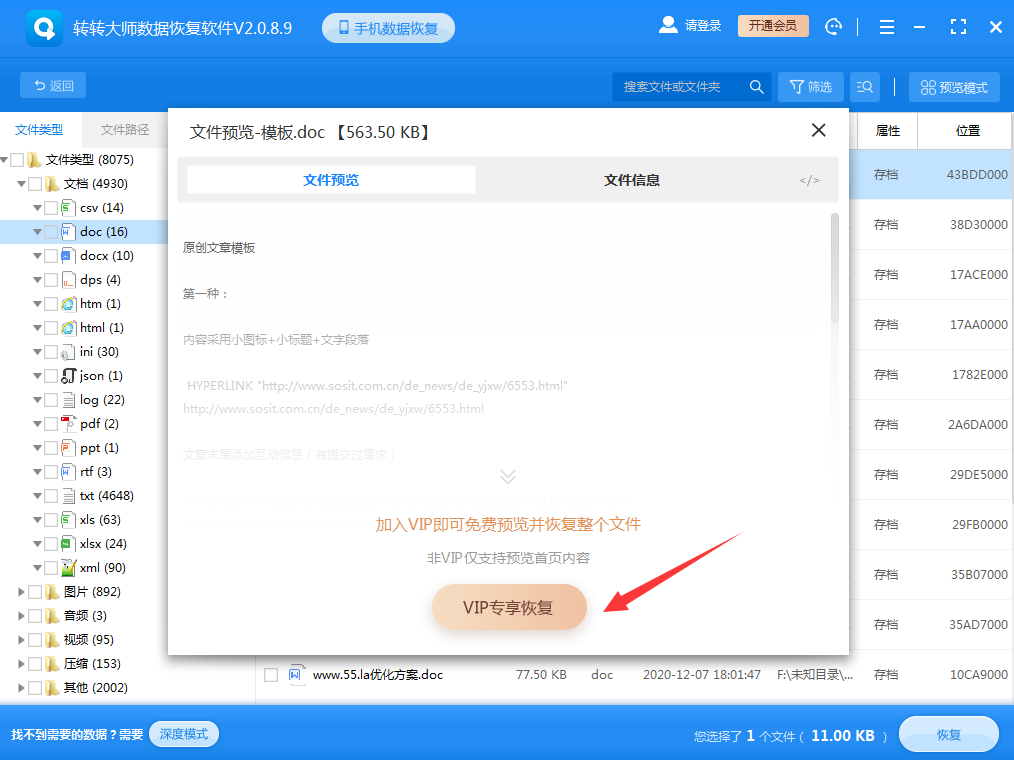
Task: Expand the 其他 (2002) folder
Action: click(x=21, y=687)
